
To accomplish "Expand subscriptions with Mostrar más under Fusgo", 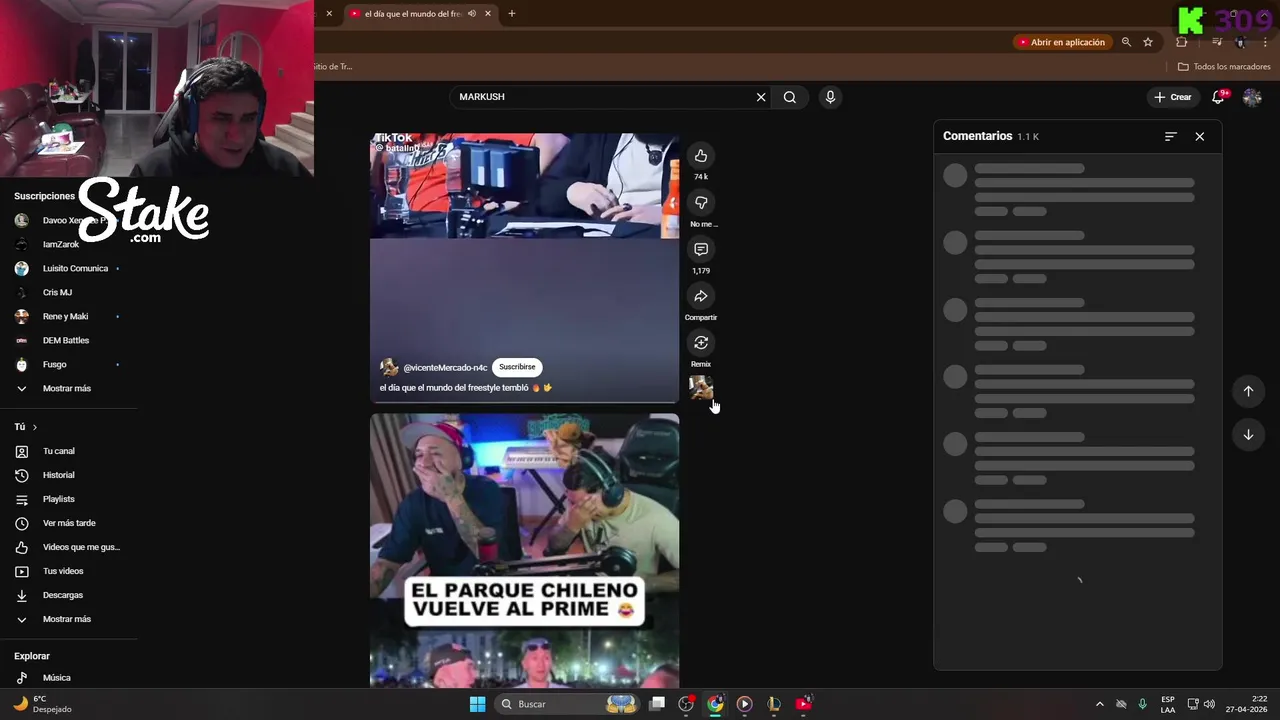I will point(68,388).
